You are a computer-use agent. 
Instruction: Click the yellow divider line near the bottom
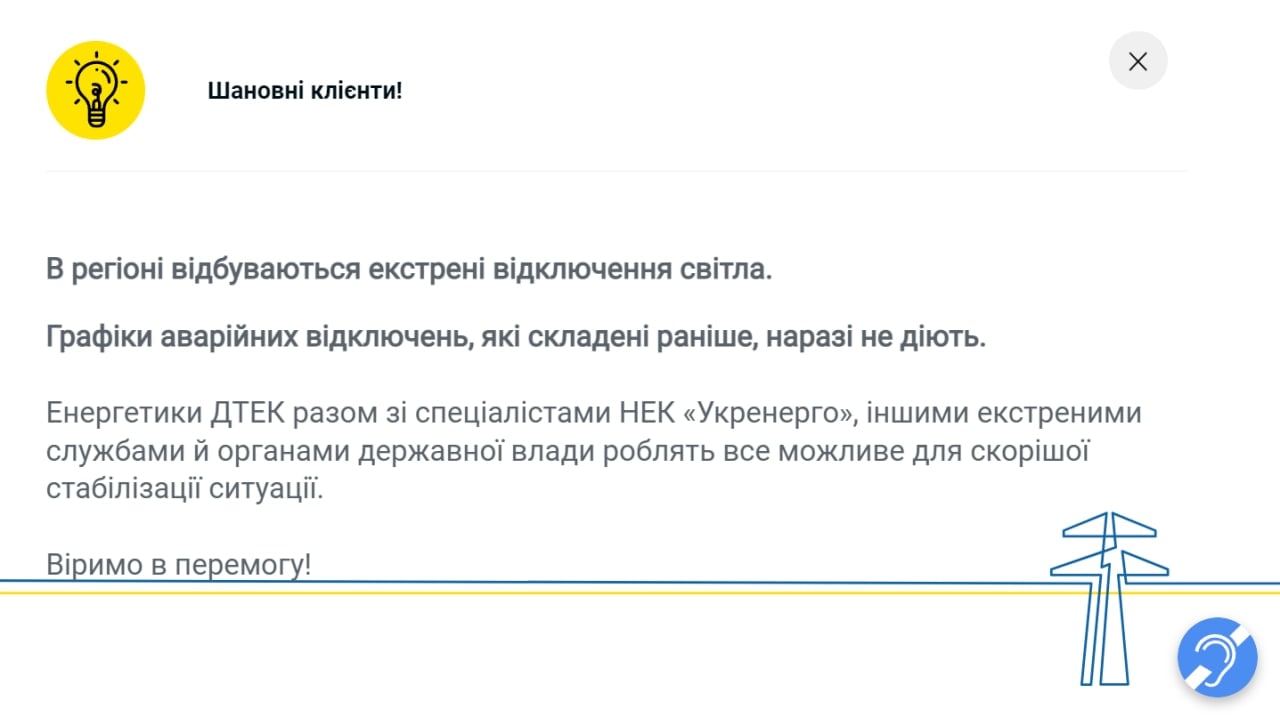point(500,593)
